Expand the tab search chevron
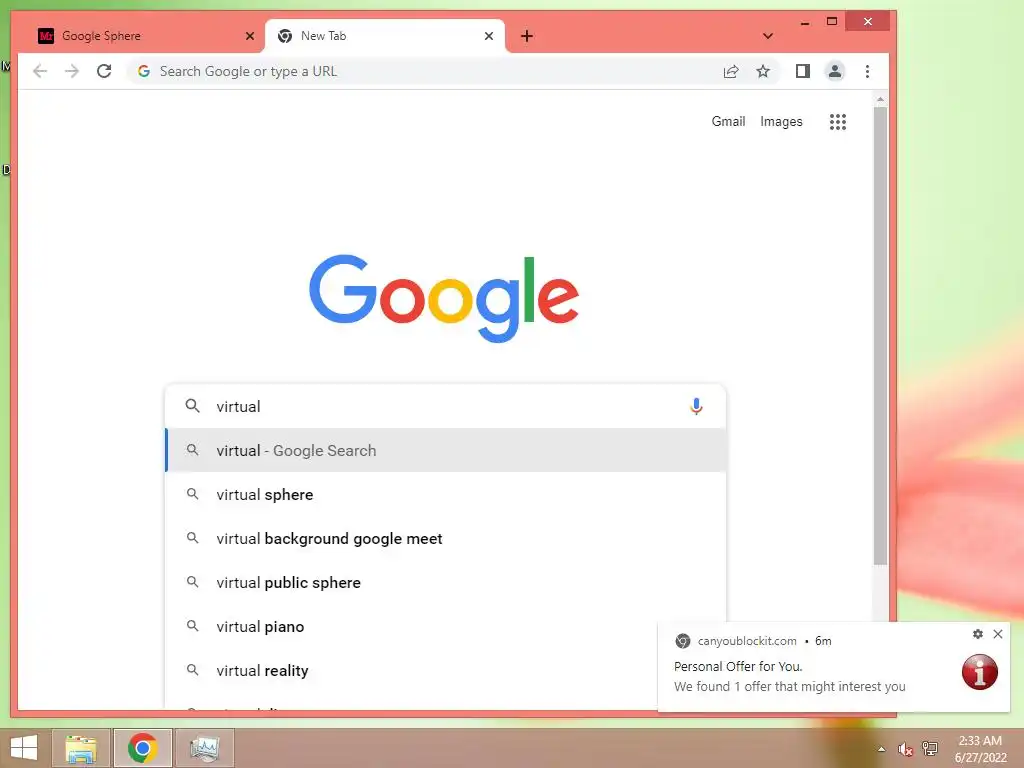Screen dimensions: 1024x768 point(768,36)
